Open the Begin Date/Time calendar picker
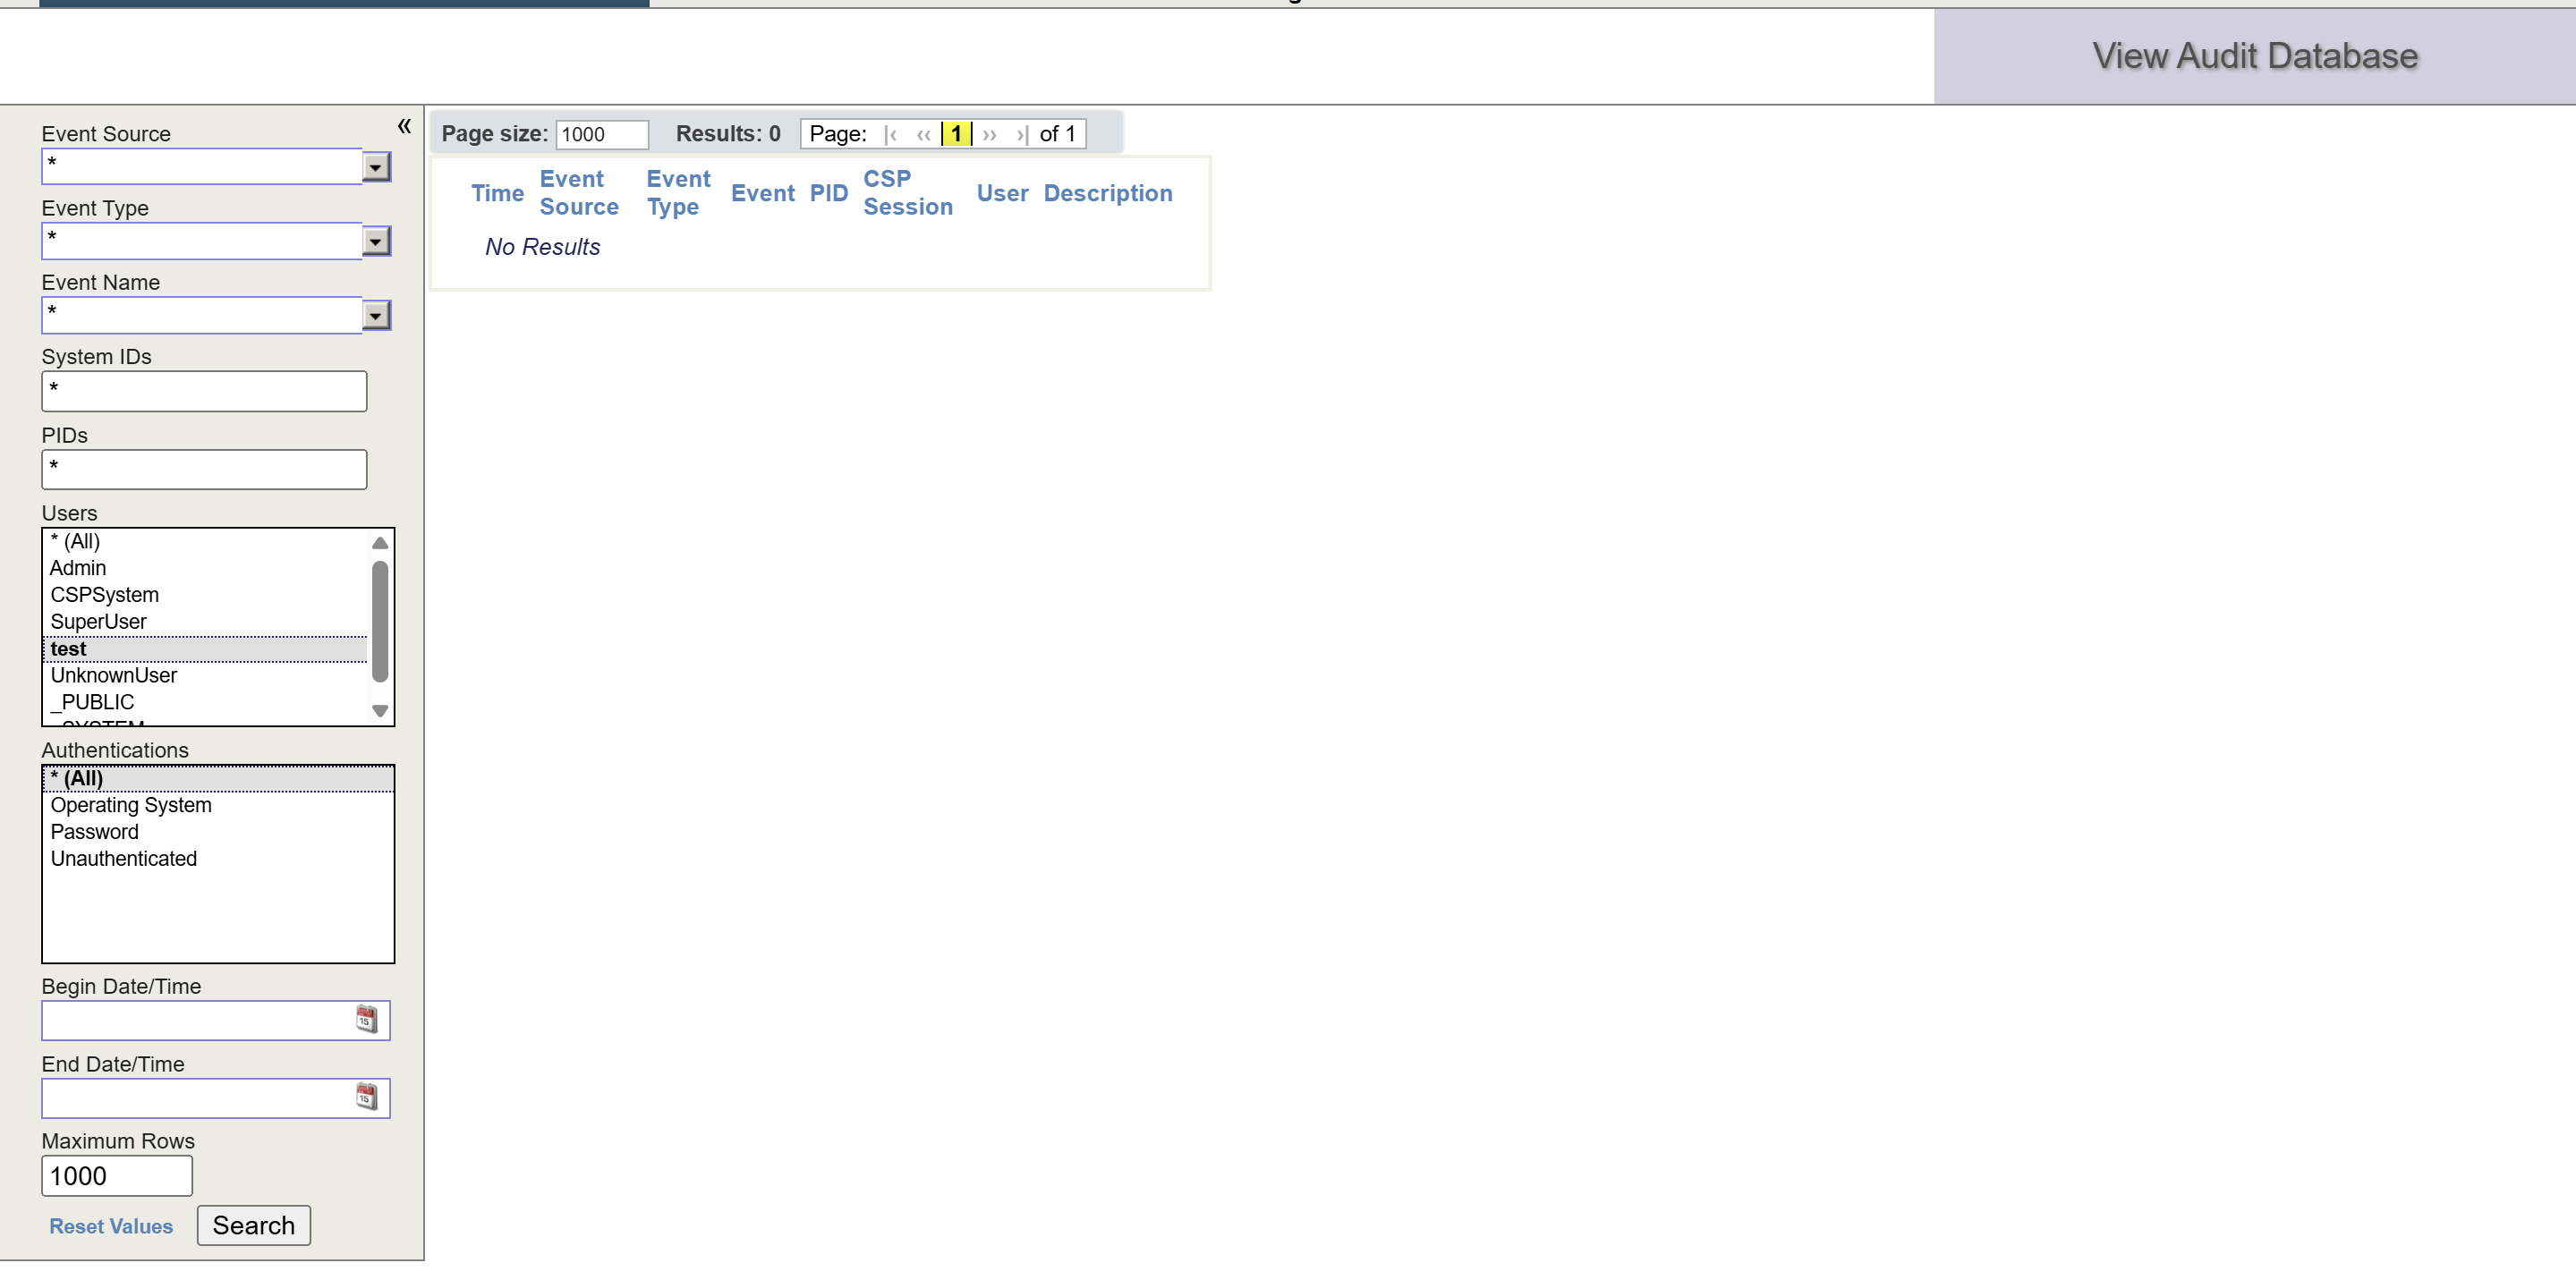The height and width of the screenshot is (1280, 2576). point(366,1019)
